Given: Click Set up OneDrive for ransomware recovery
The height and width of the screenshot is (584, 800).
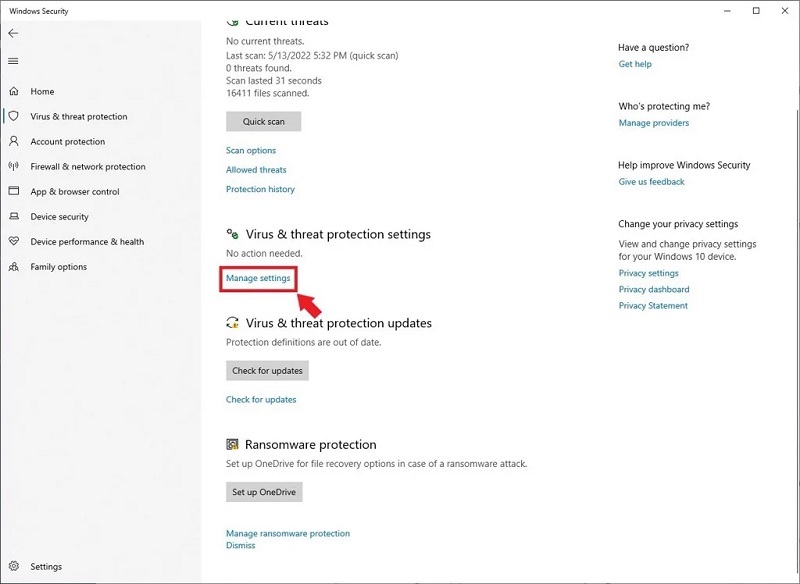Looking at the screenshot, I should [265, 491].
